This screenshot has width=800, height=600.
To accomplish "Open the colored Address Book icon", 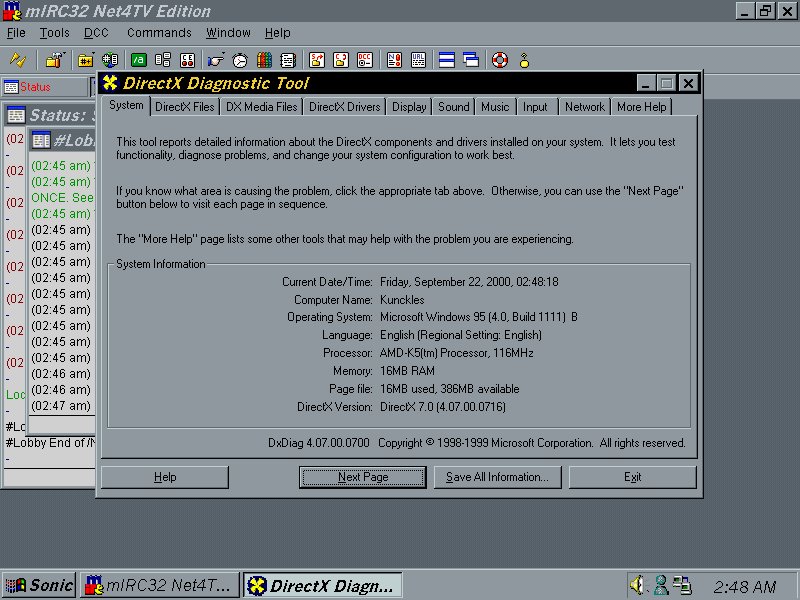I will (x=264, y=60).
